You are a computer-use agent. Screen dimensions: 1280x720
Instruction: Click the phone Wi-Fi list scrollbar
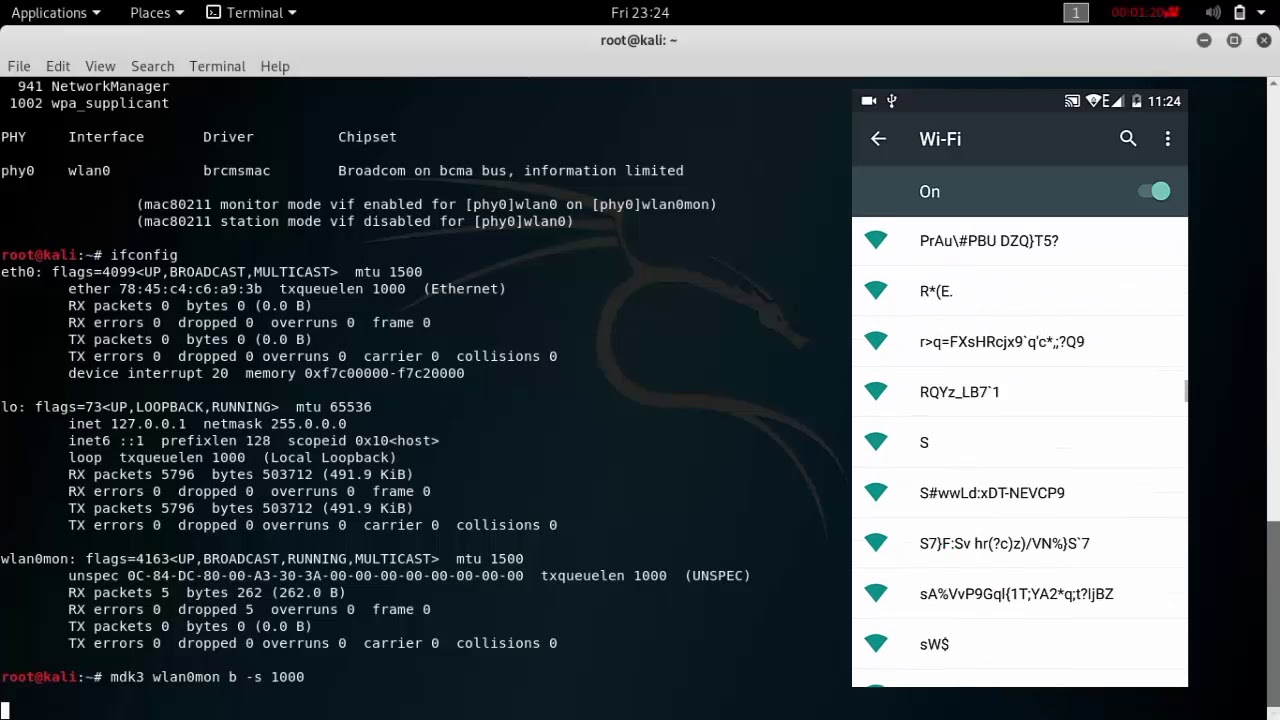click(x=1186, y=391)
